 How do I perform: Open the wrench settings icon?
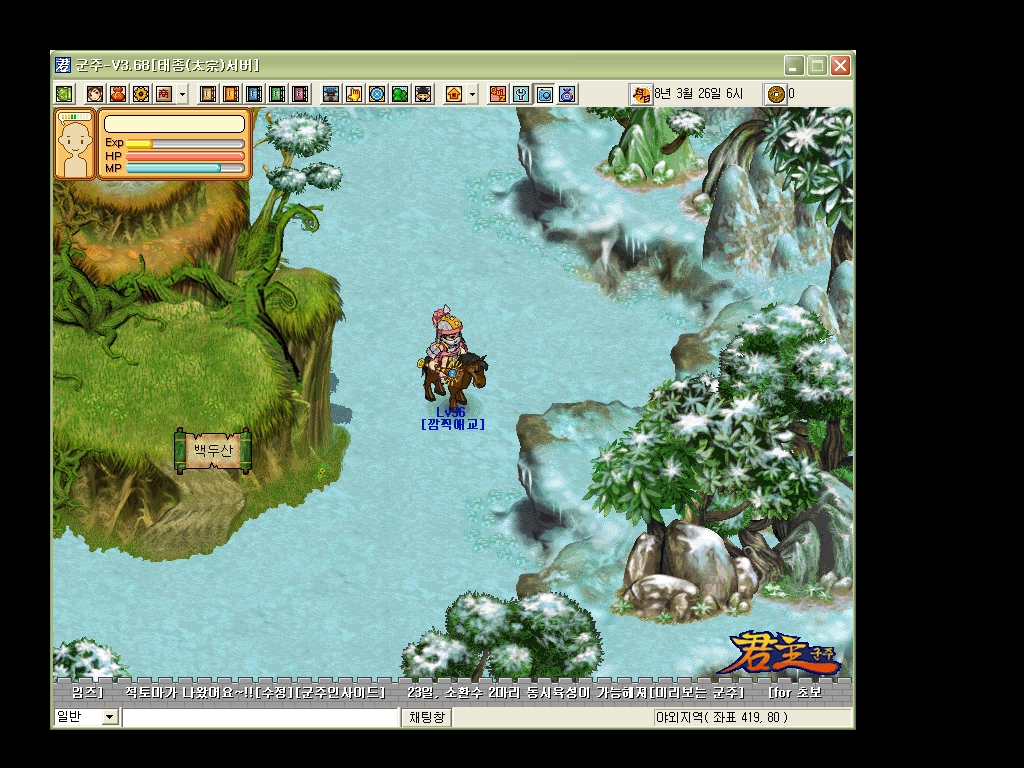520,94
